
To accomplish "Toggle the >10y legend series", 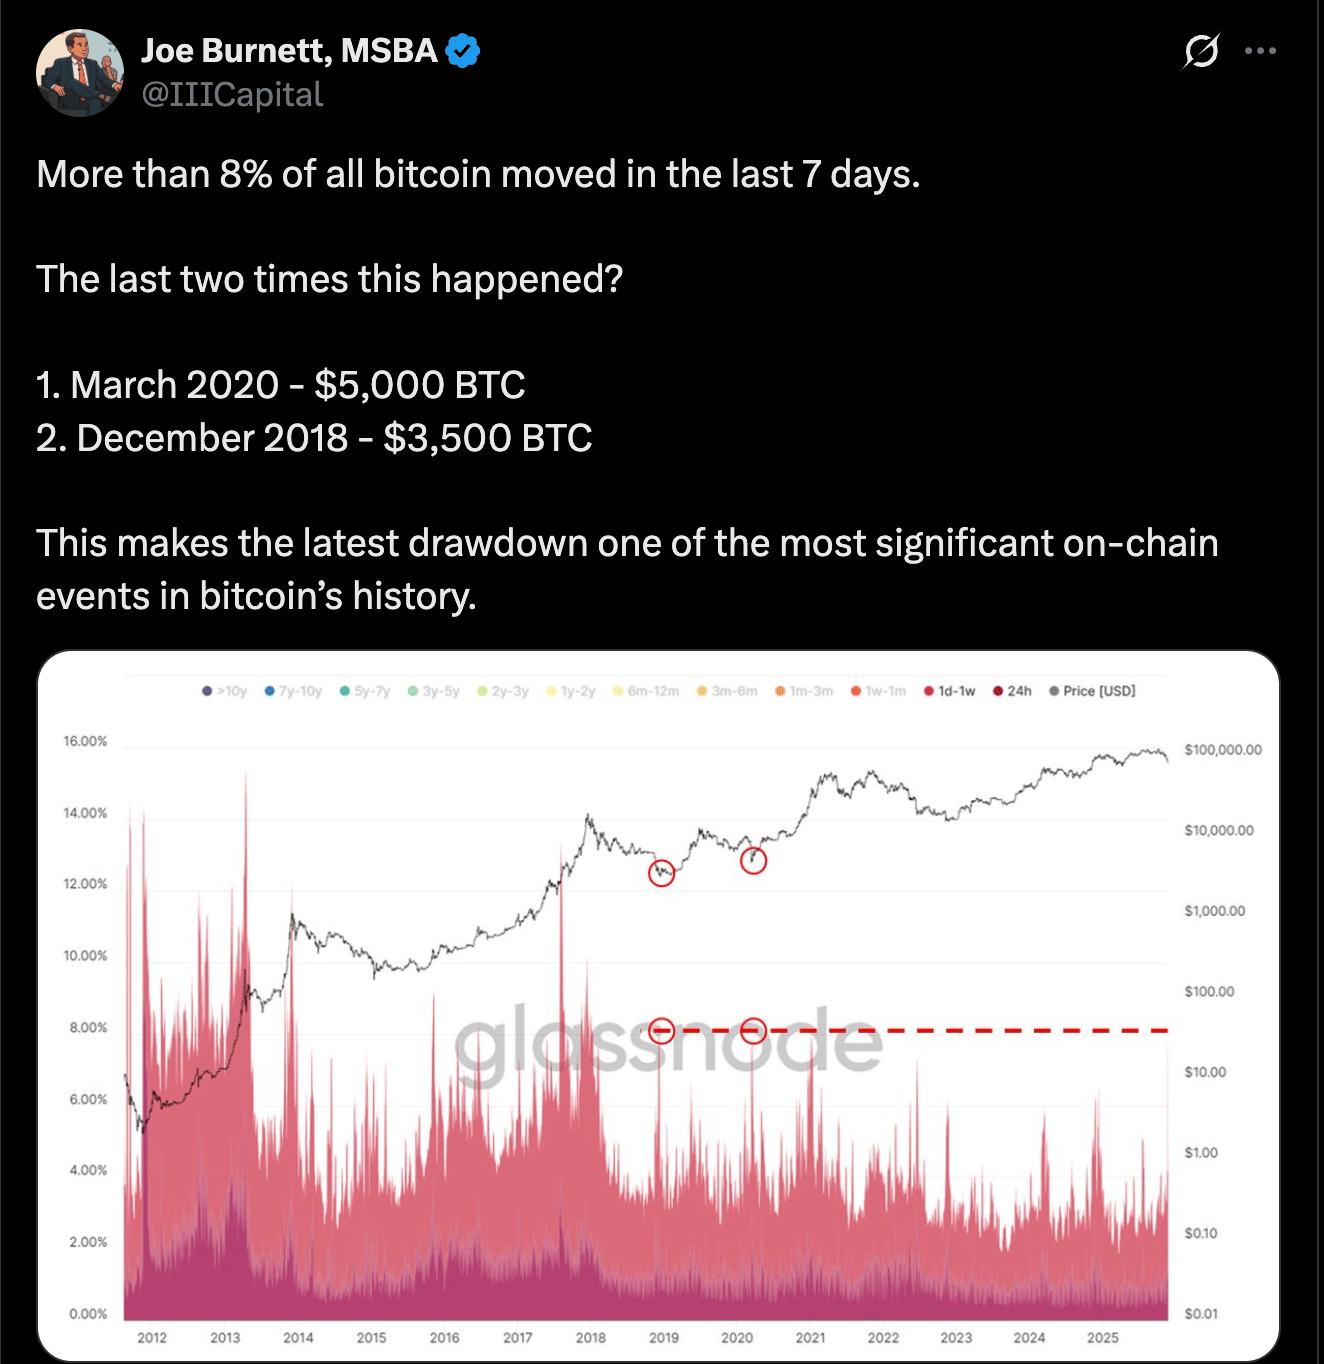I will (x=224, y=691).
